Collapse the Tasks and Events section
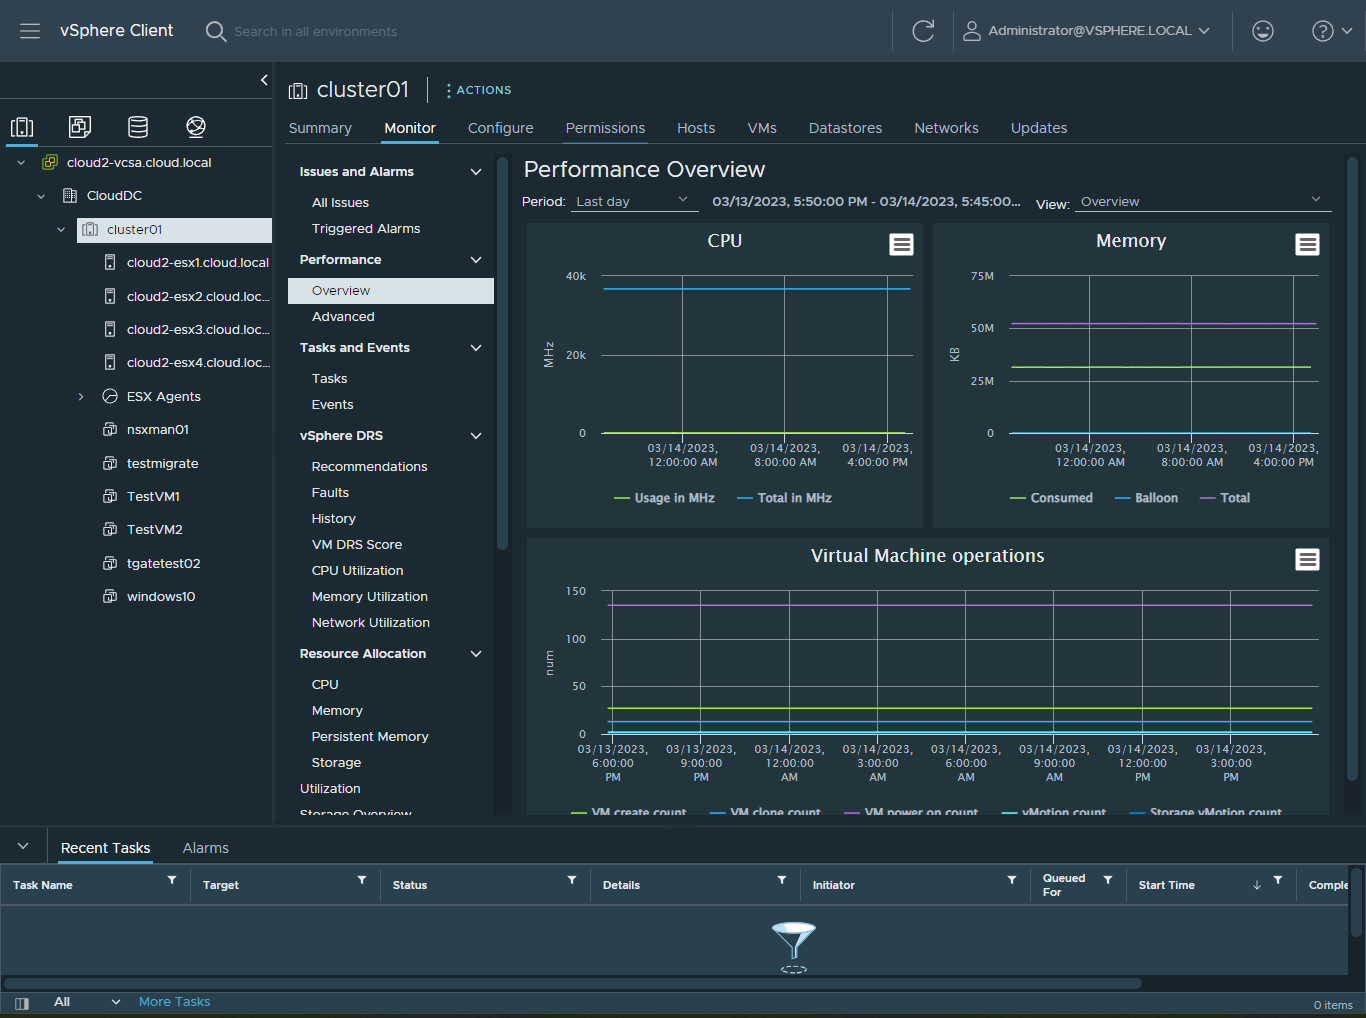Image resolution: width=1366 pixels, height=1018 pixels. point(476,348)
